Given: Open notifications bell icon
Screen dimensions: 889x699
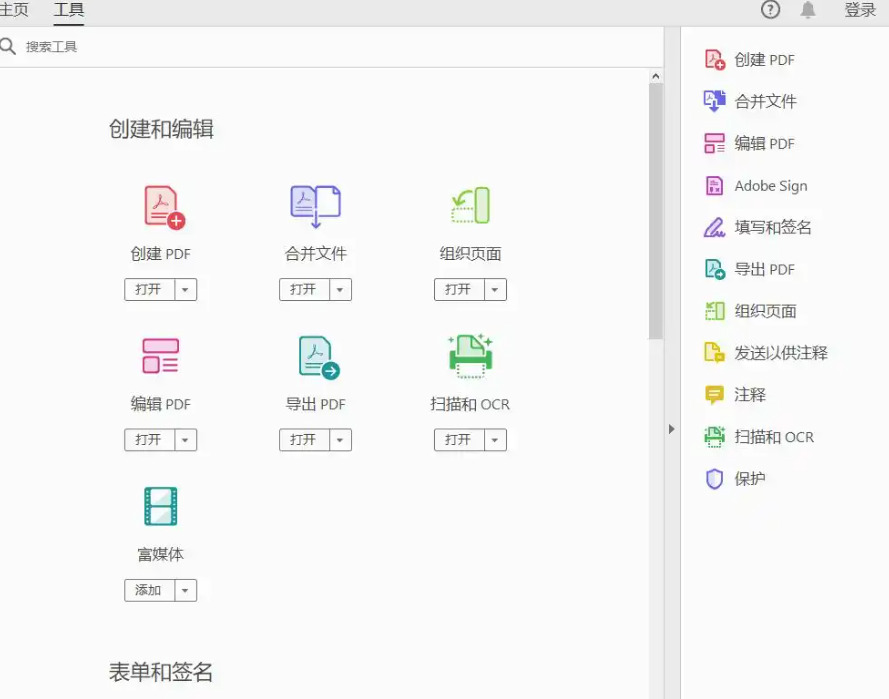Looking at the screenshot, I should pos(808,10).
